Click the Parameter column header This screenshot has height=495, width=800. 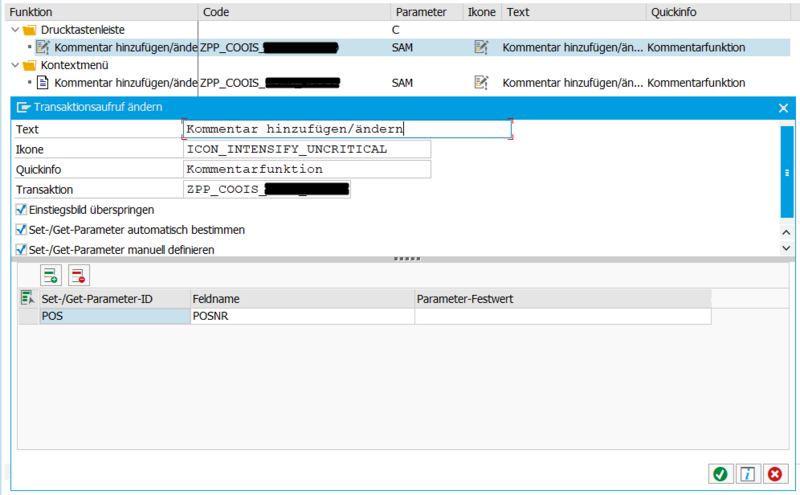coord(427,12)
